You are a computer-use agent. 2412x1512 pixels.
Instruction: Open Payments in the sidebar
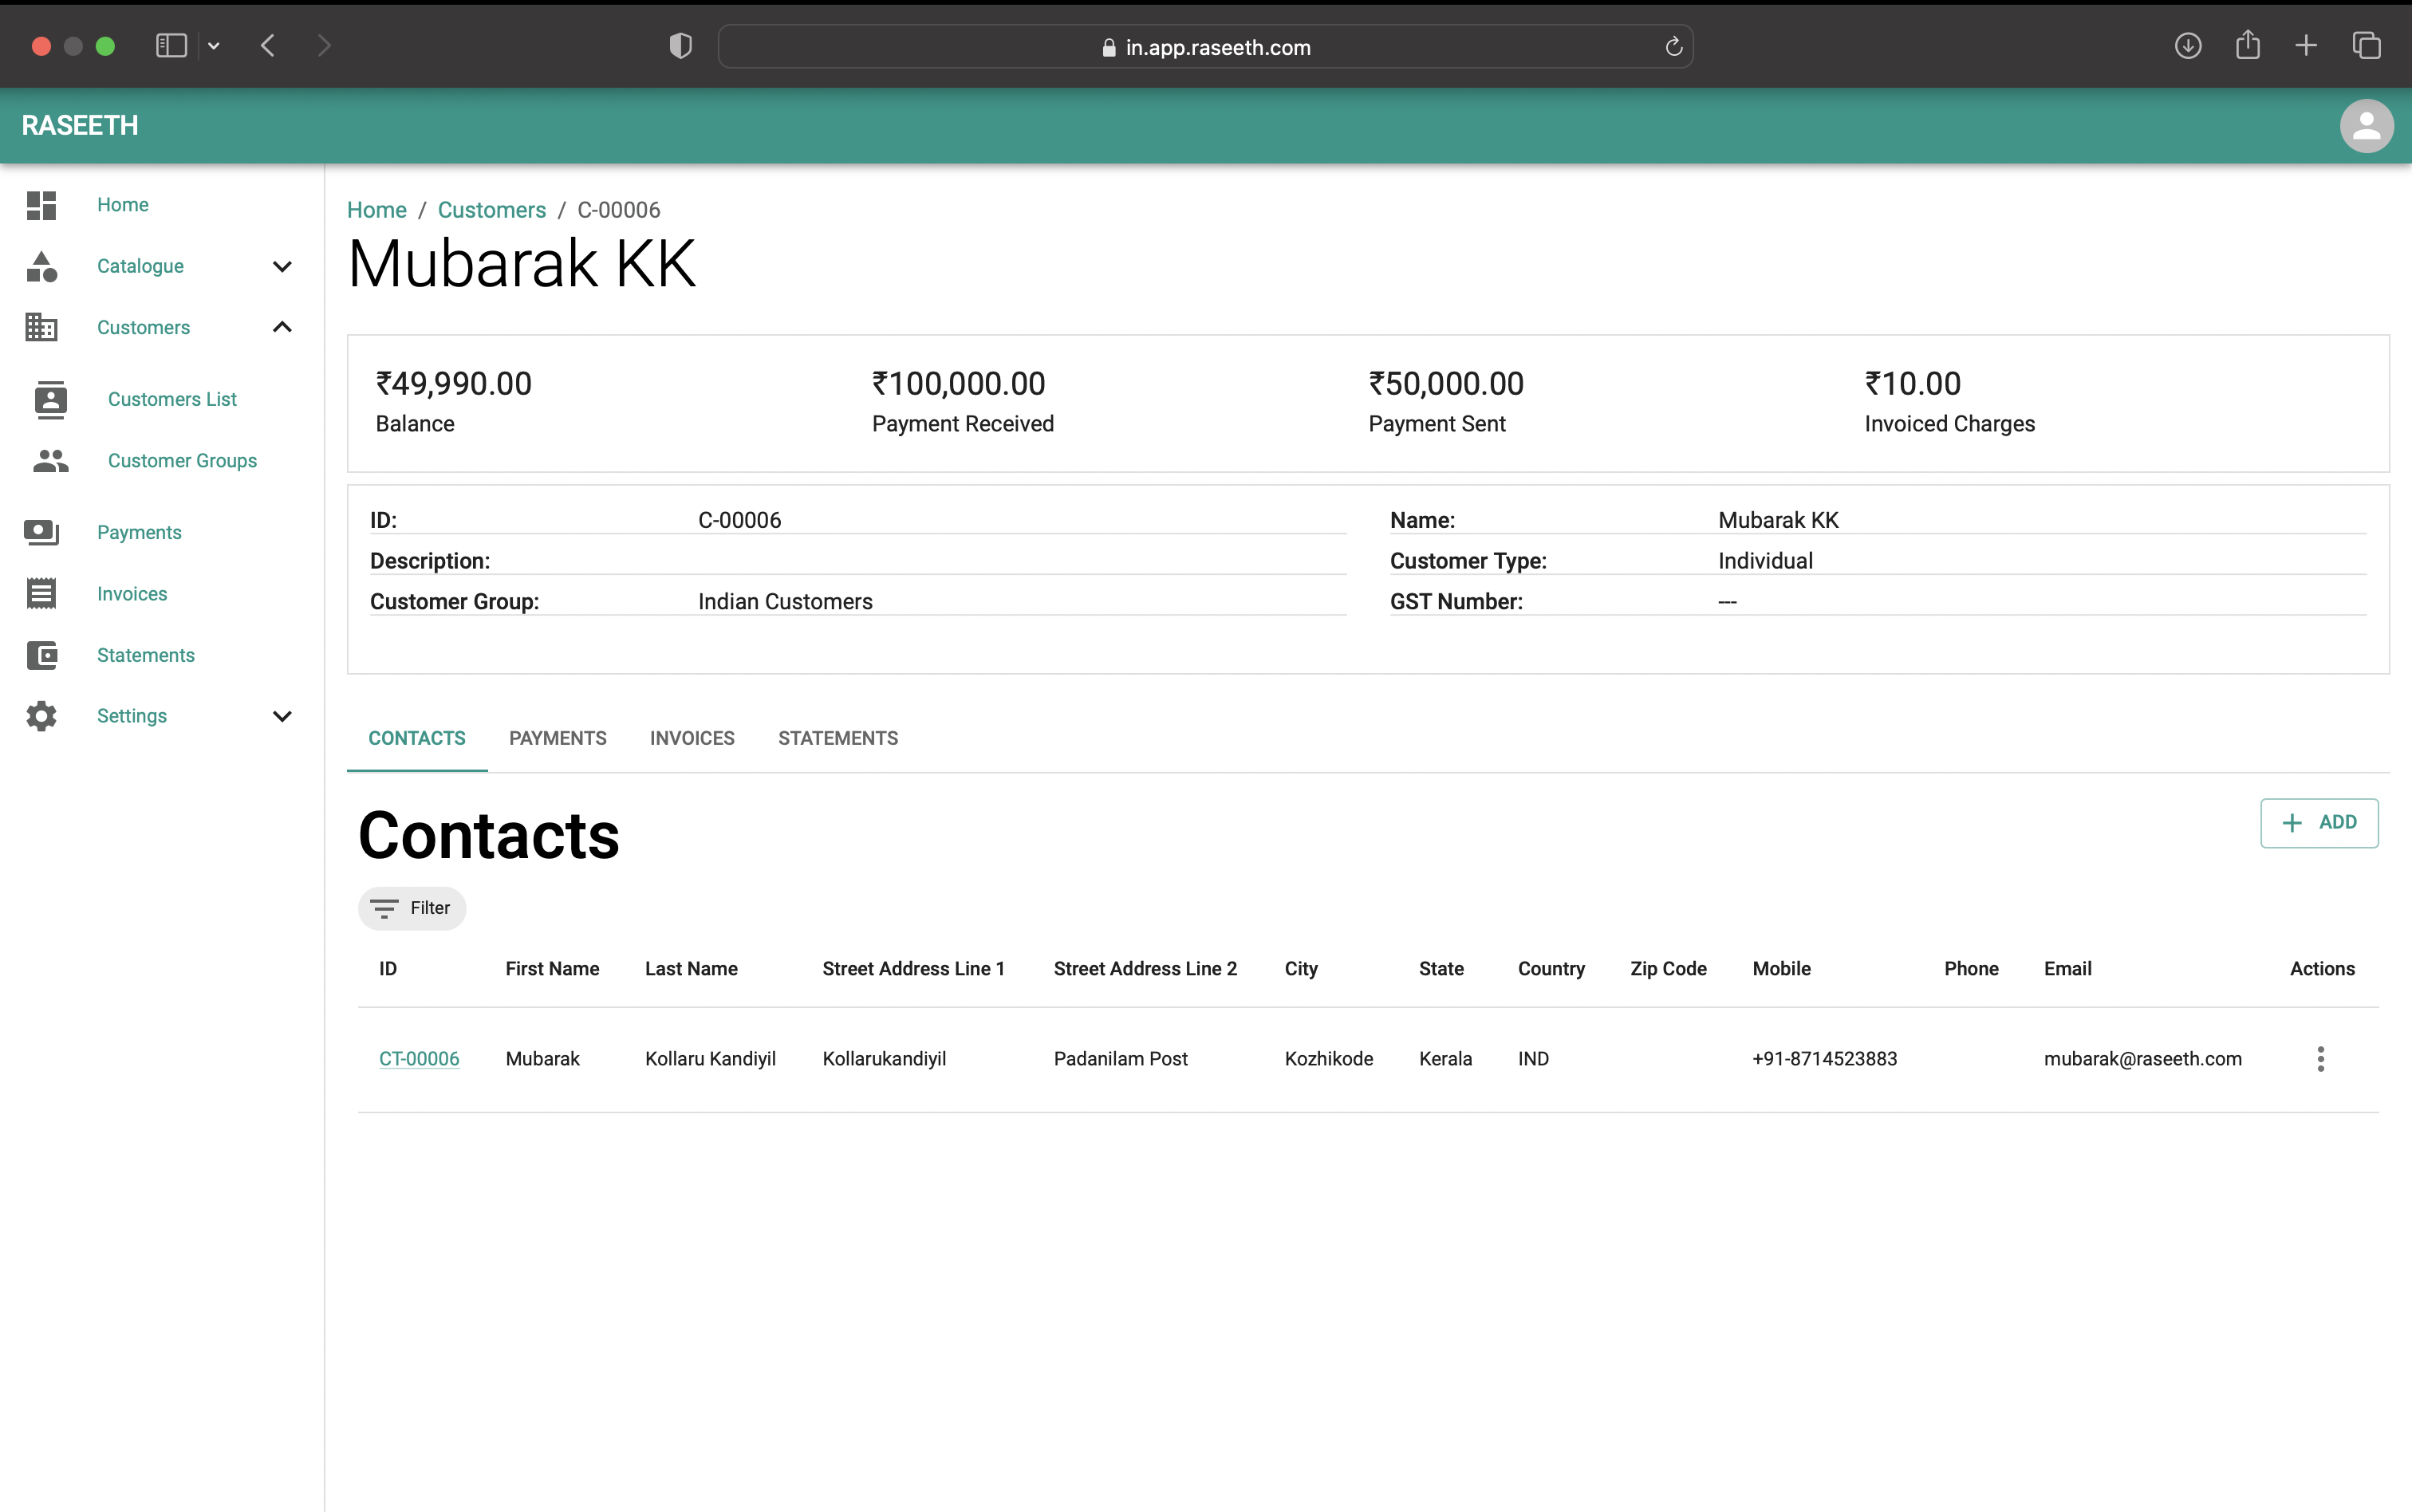pyautogui.click(x=139, y=533)
